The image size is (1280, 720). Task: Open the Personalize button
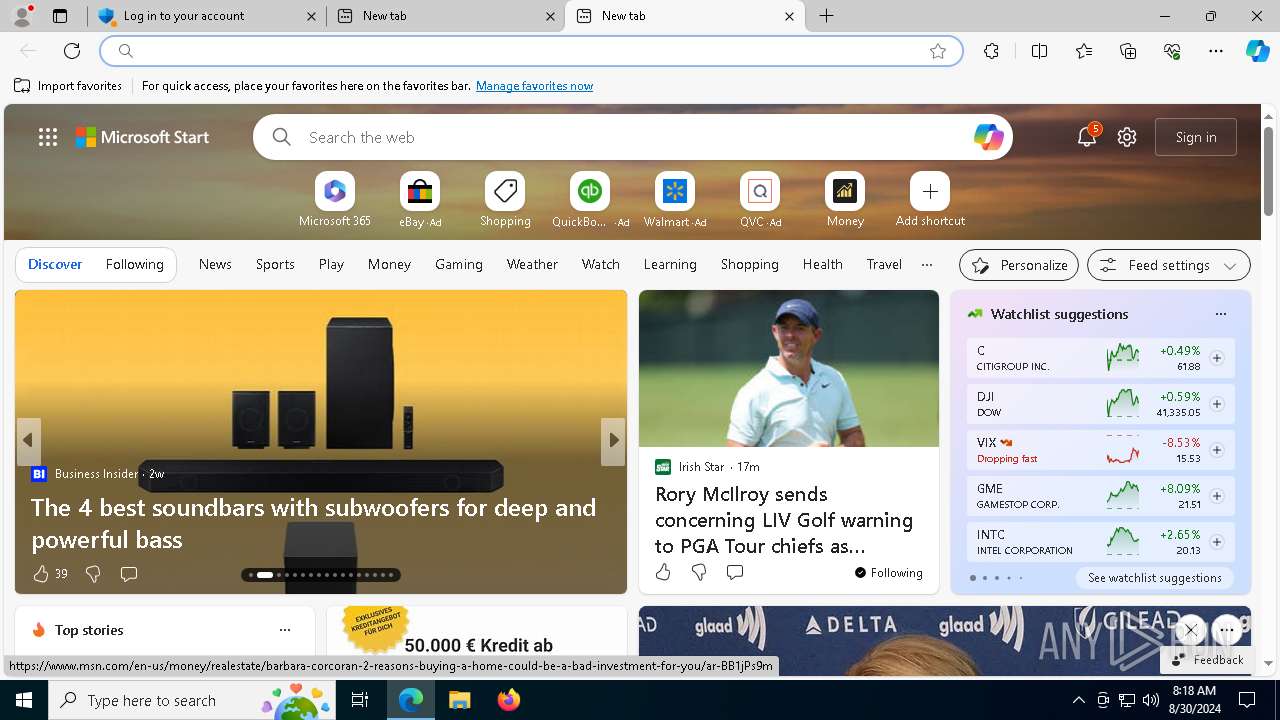pyautogui.click(x=1019, y=265)
